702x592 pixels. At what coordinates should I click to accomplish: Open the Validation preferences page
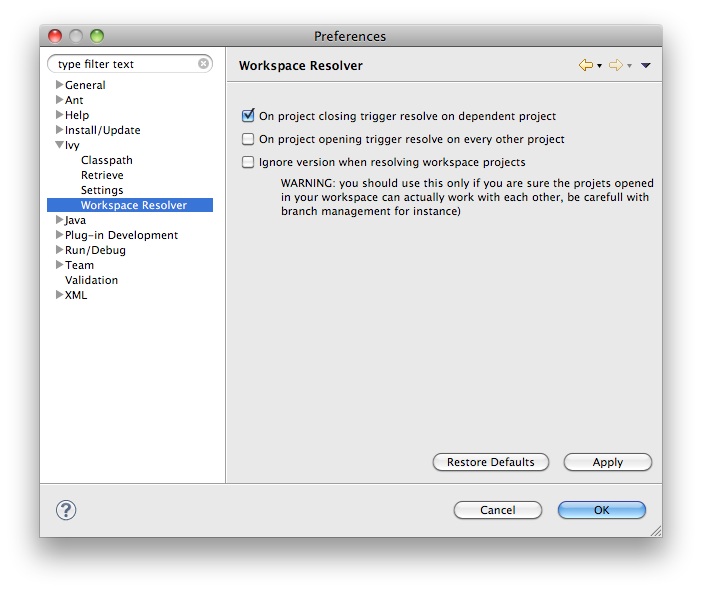[91, 280]
